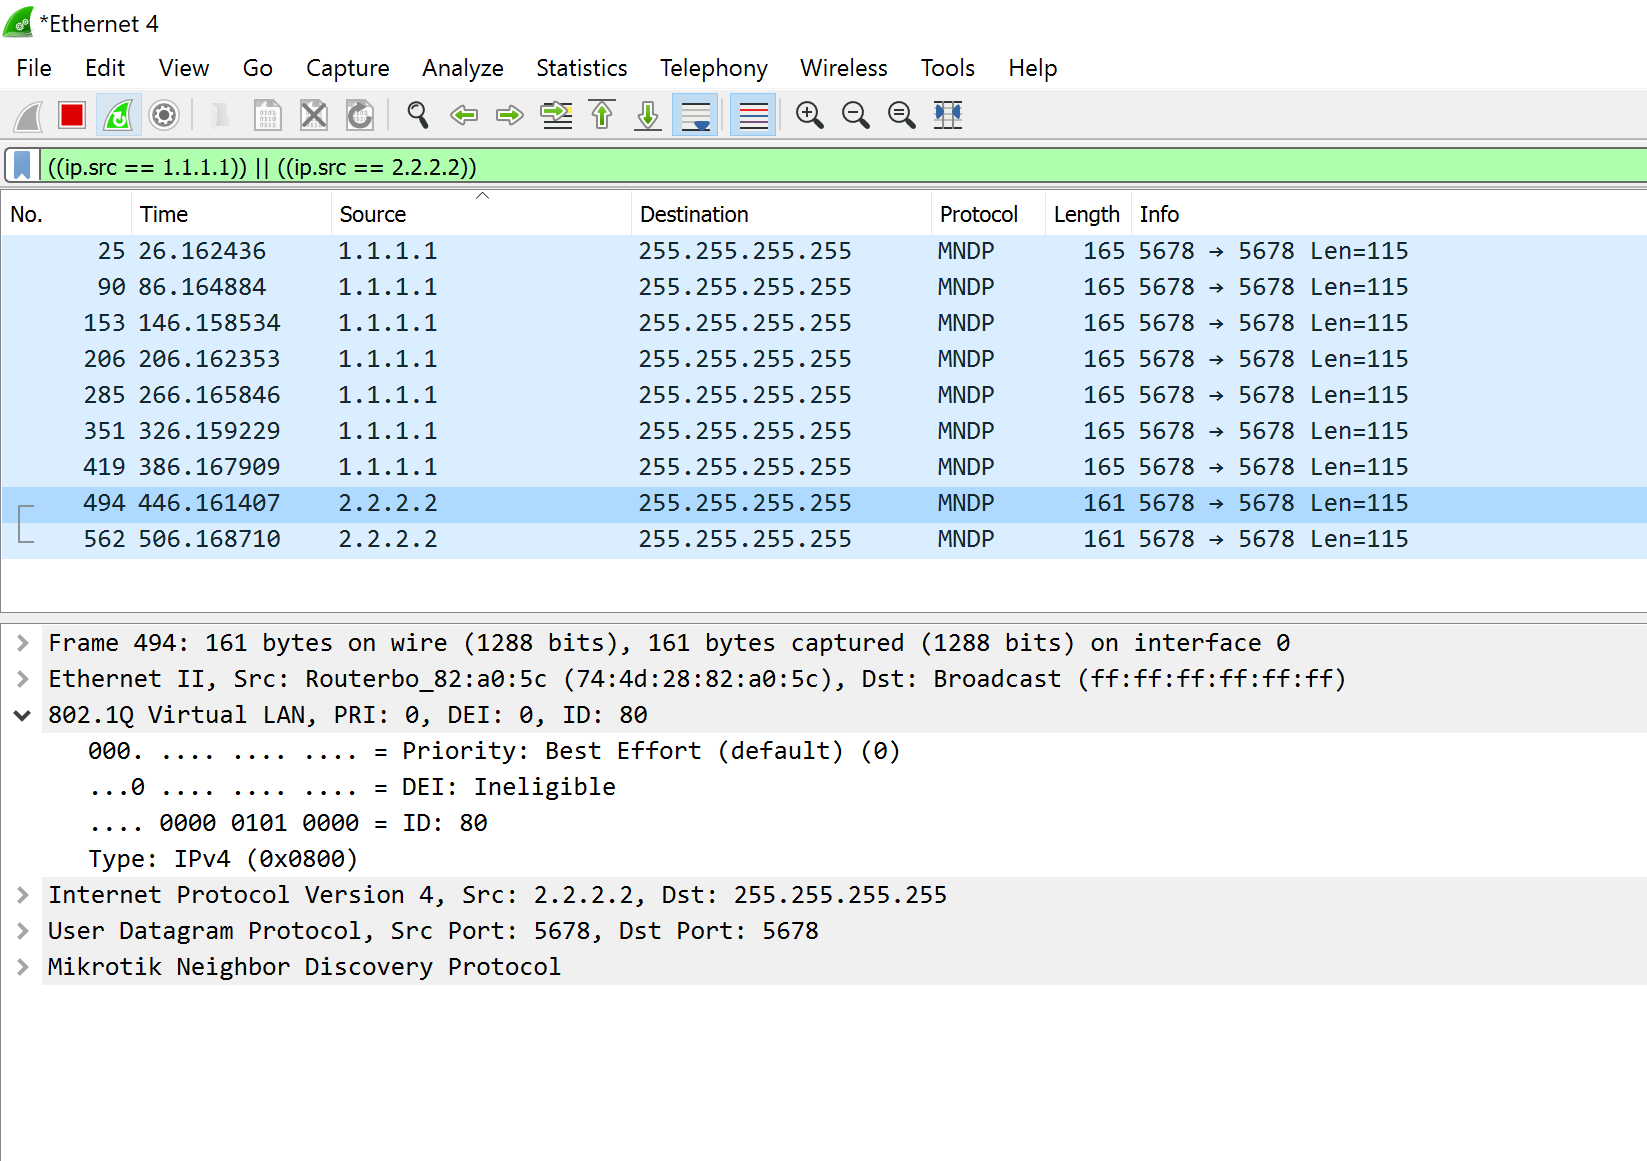
Task: Select packet number 25 row
Action: (824, 251)
